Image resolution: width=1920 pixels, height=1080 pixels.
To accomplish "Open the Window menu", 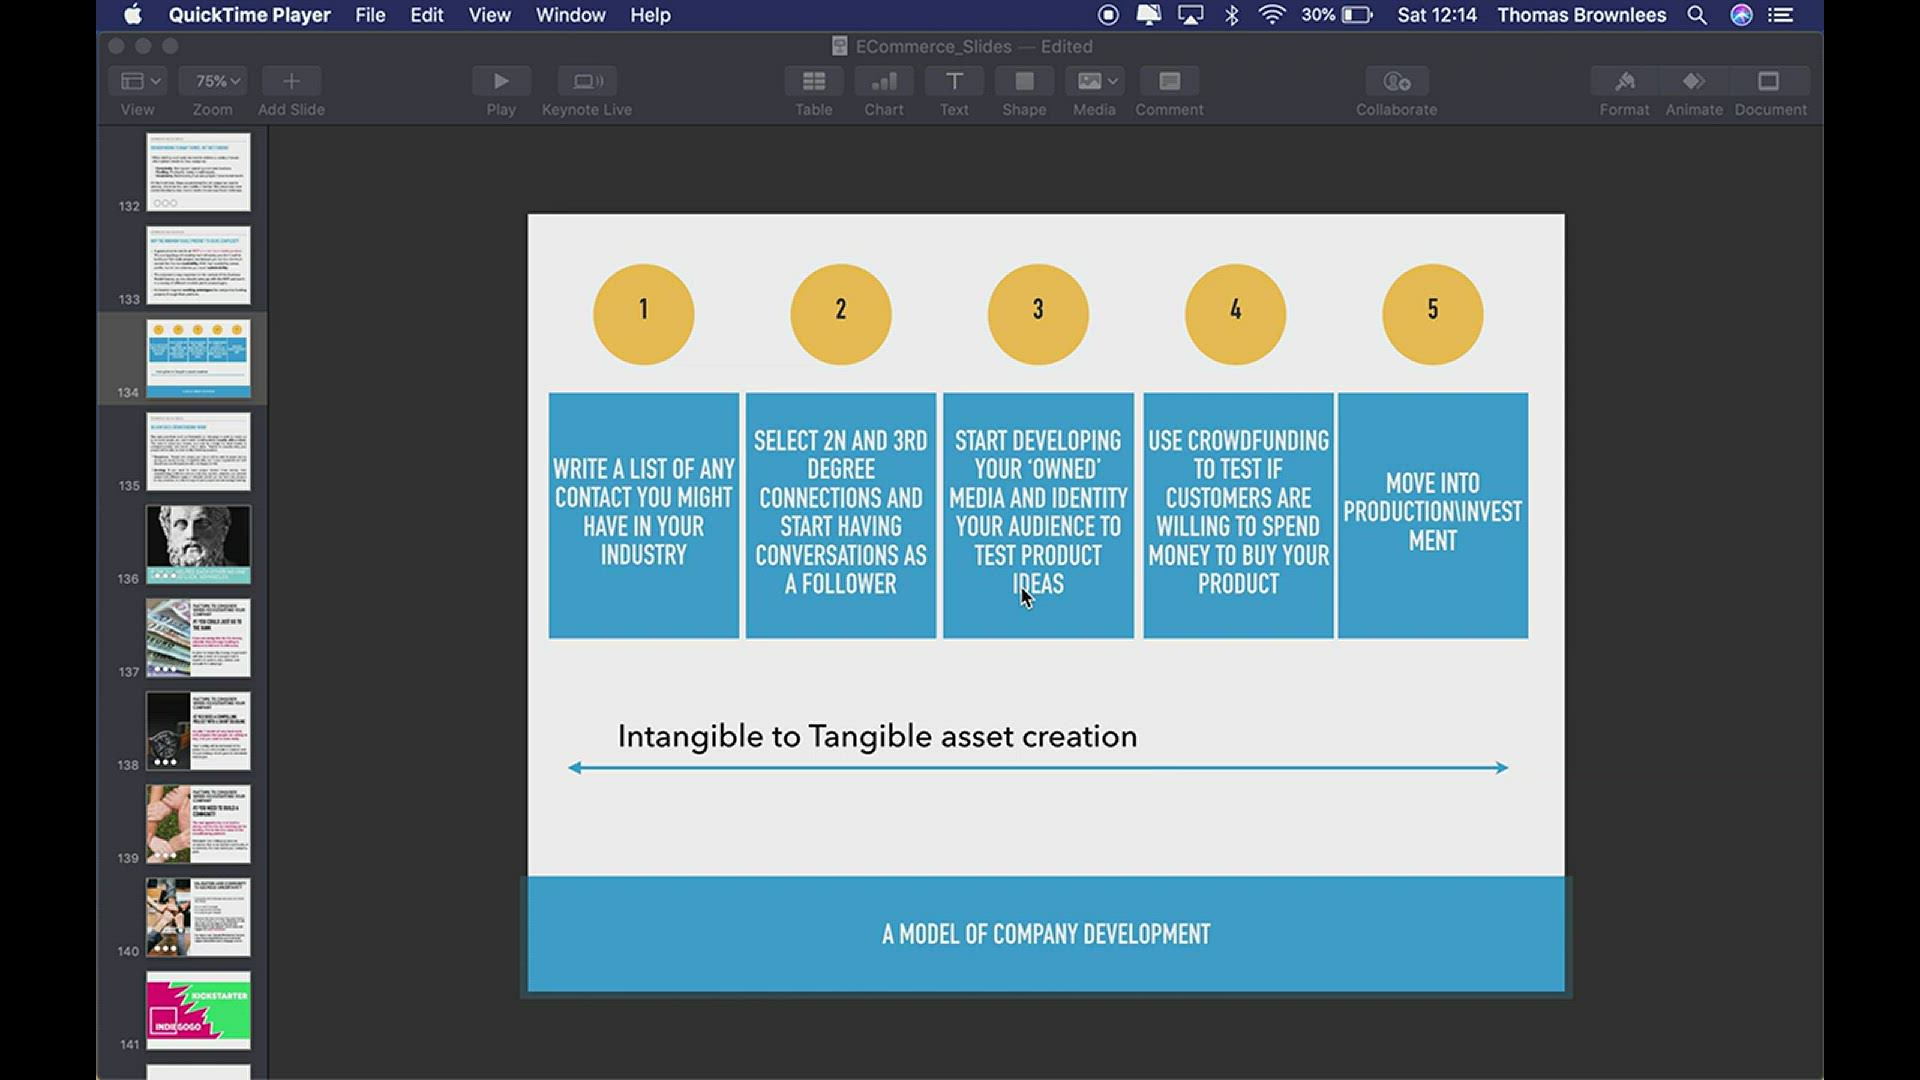I will [570, 15].
